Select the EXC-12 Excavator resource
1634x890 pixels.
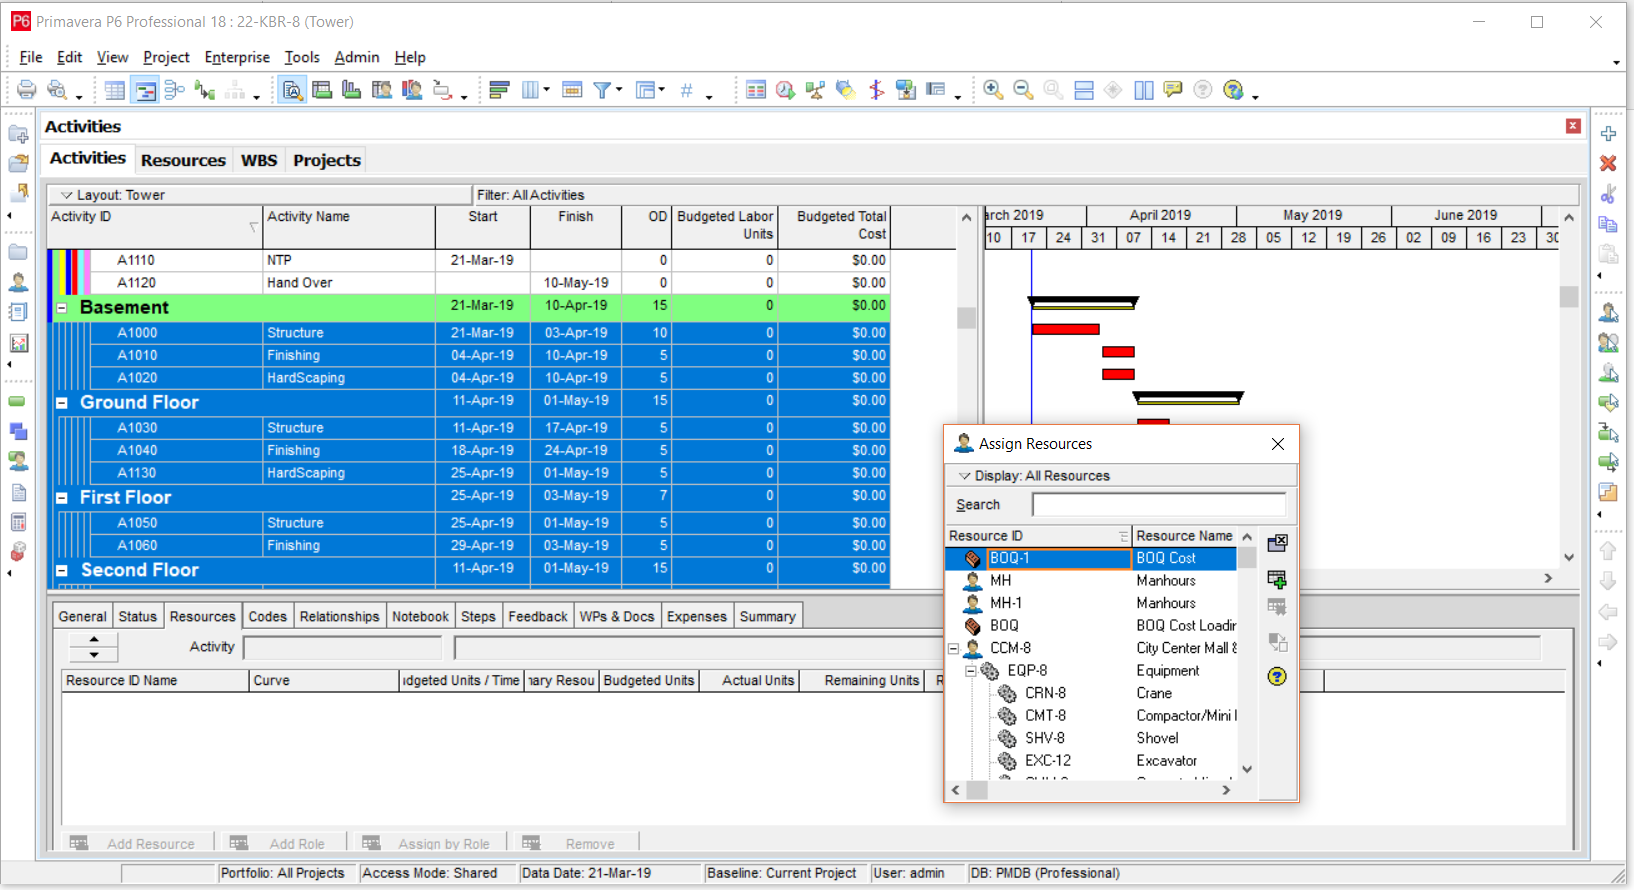click(x=1091, y=761)
